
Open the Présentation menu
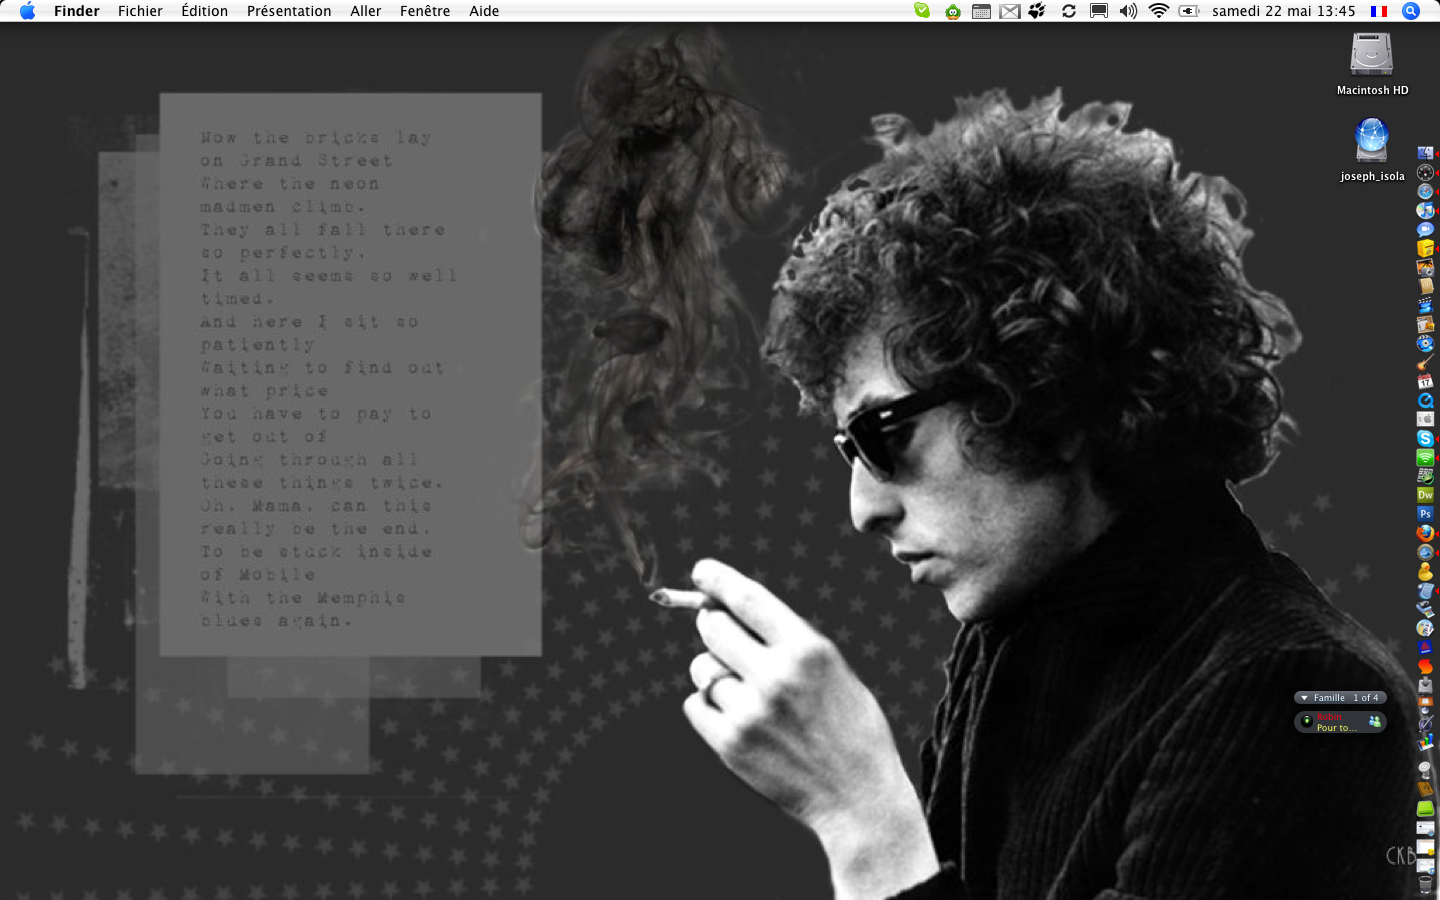[x=289, y=11]
